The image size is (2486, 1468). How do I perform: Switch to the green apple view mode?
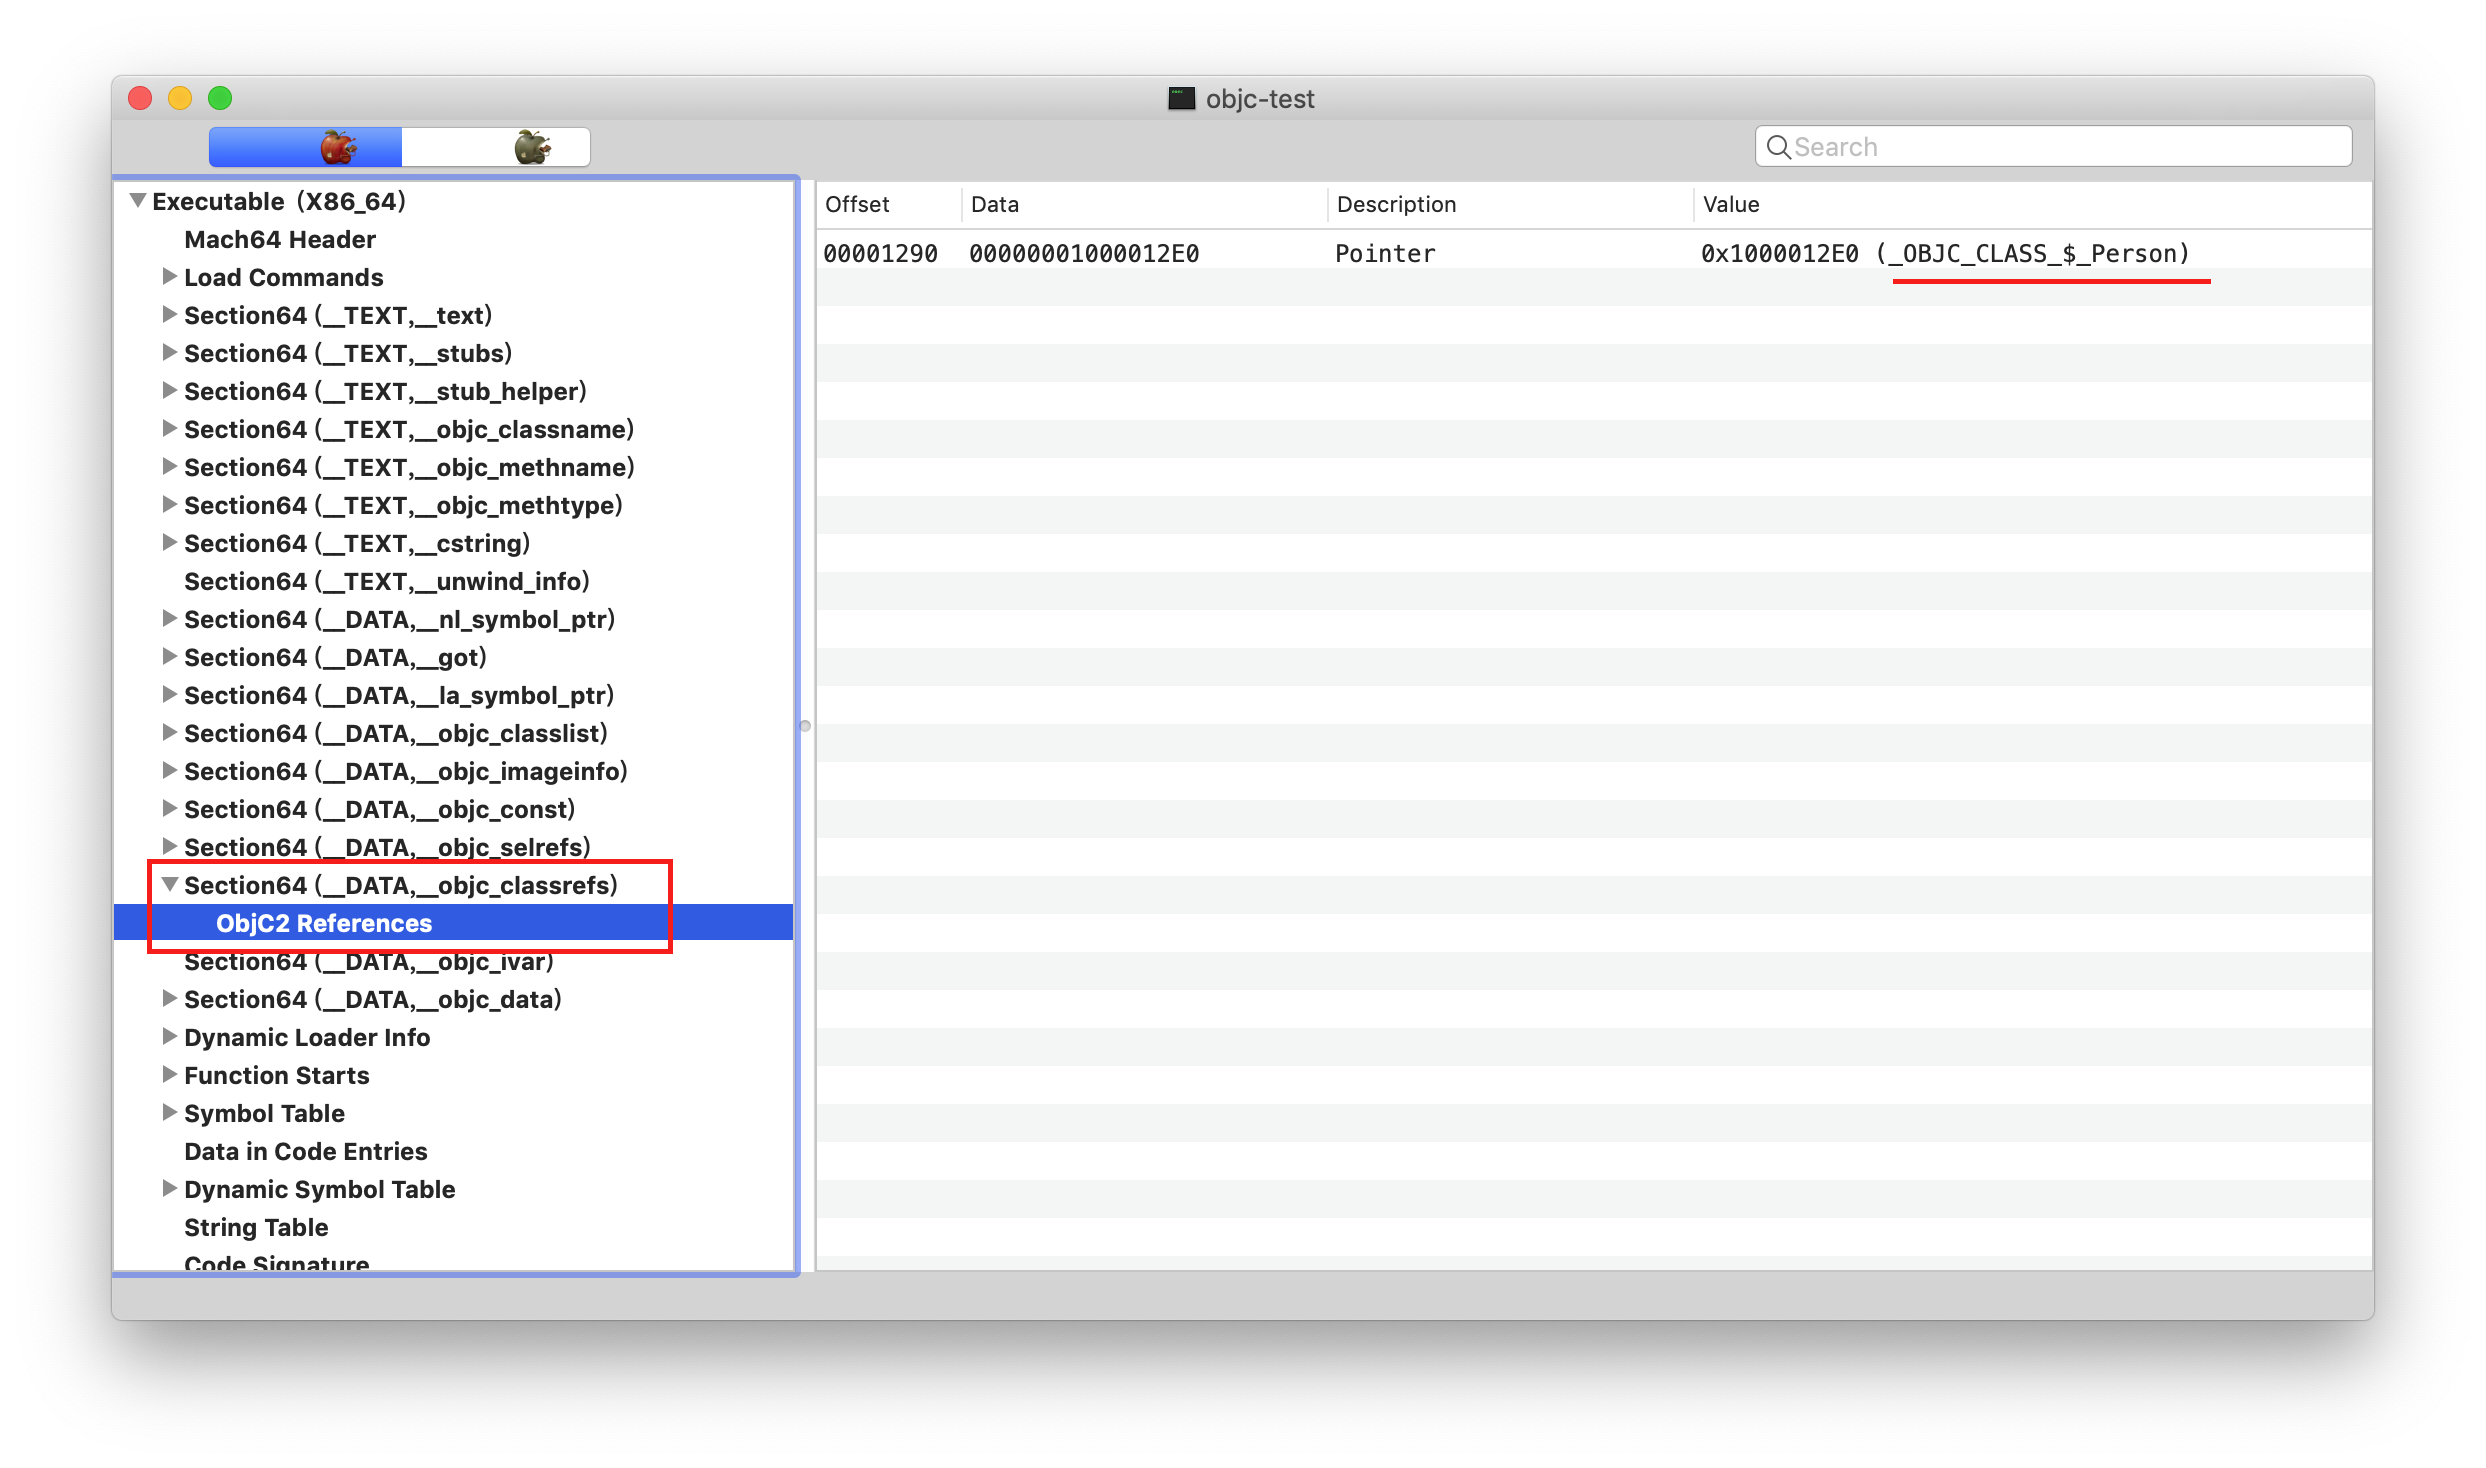(x=531, y=147)
